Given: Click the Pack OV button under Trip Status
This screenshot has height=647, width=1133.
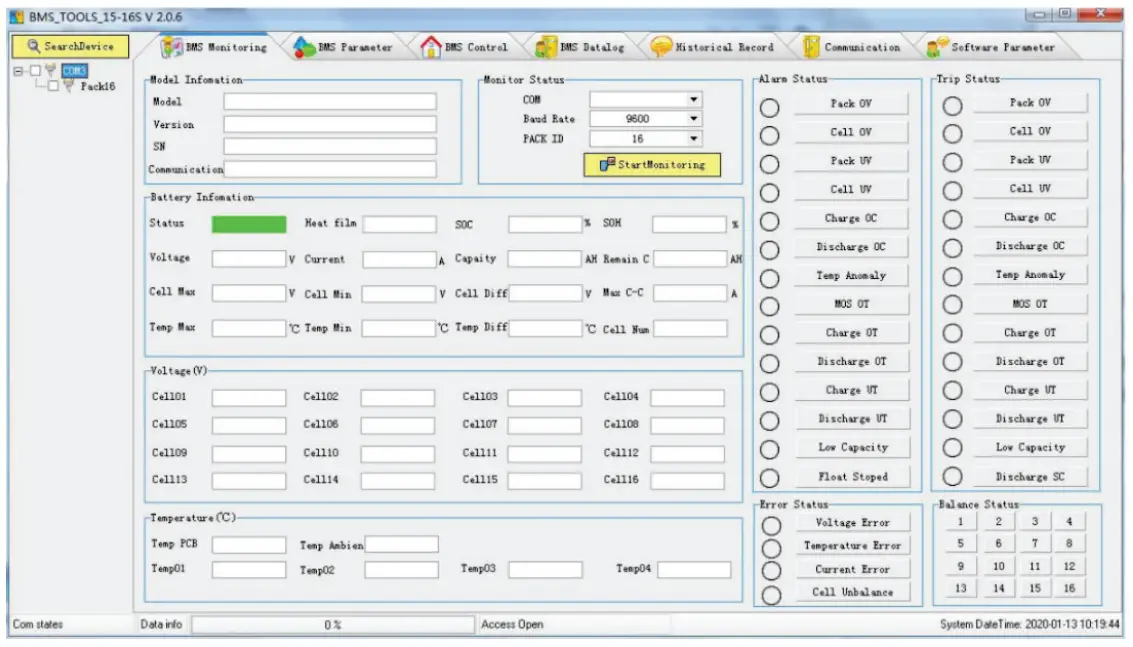Looking at the screenshot, I should tap(1030, 102).
